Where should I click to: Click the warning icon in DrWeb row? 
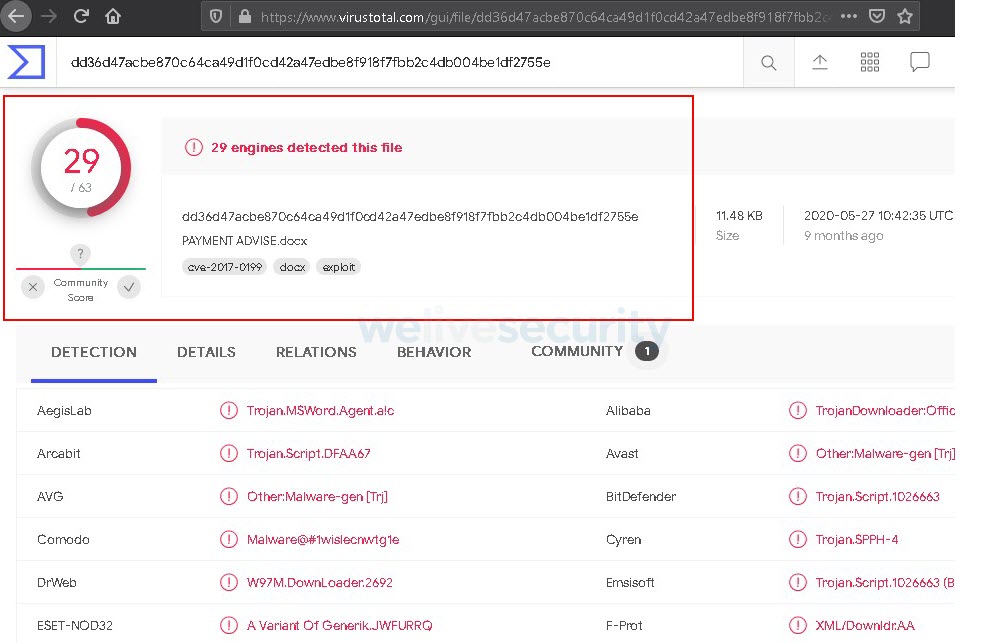pyautogui.click(x=229, y=582)
